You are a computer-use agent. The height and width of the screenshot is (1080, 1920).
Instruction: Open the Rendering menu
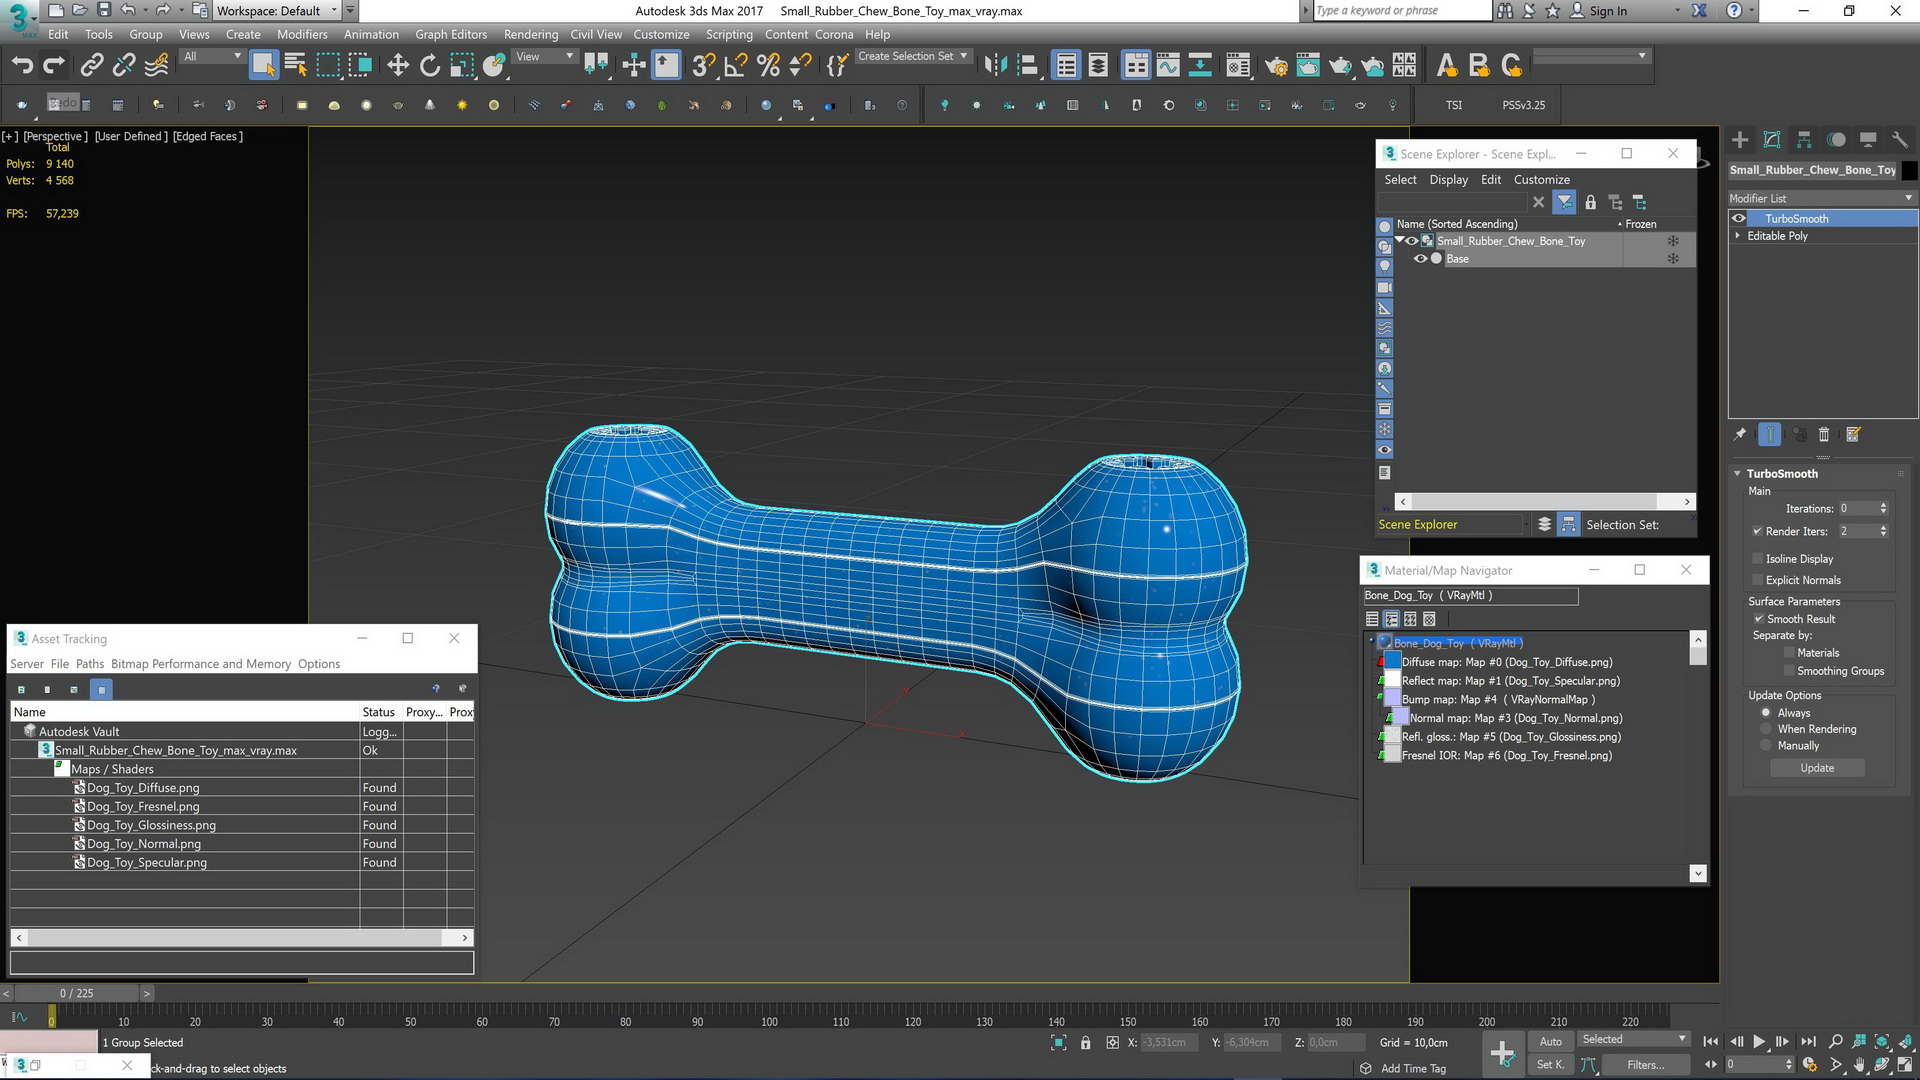tap(530, 34)
